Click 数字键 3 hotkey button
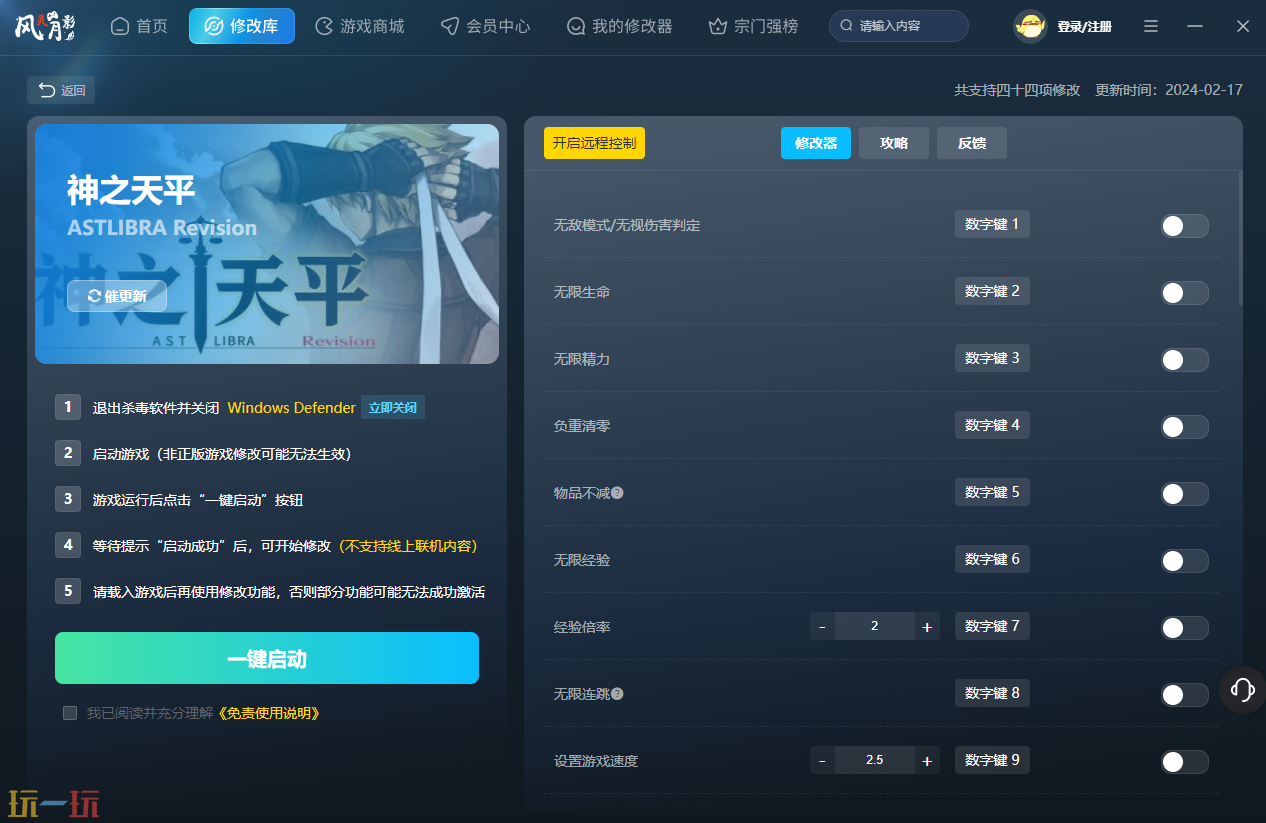1266x823 pixels. coord(992,358)
